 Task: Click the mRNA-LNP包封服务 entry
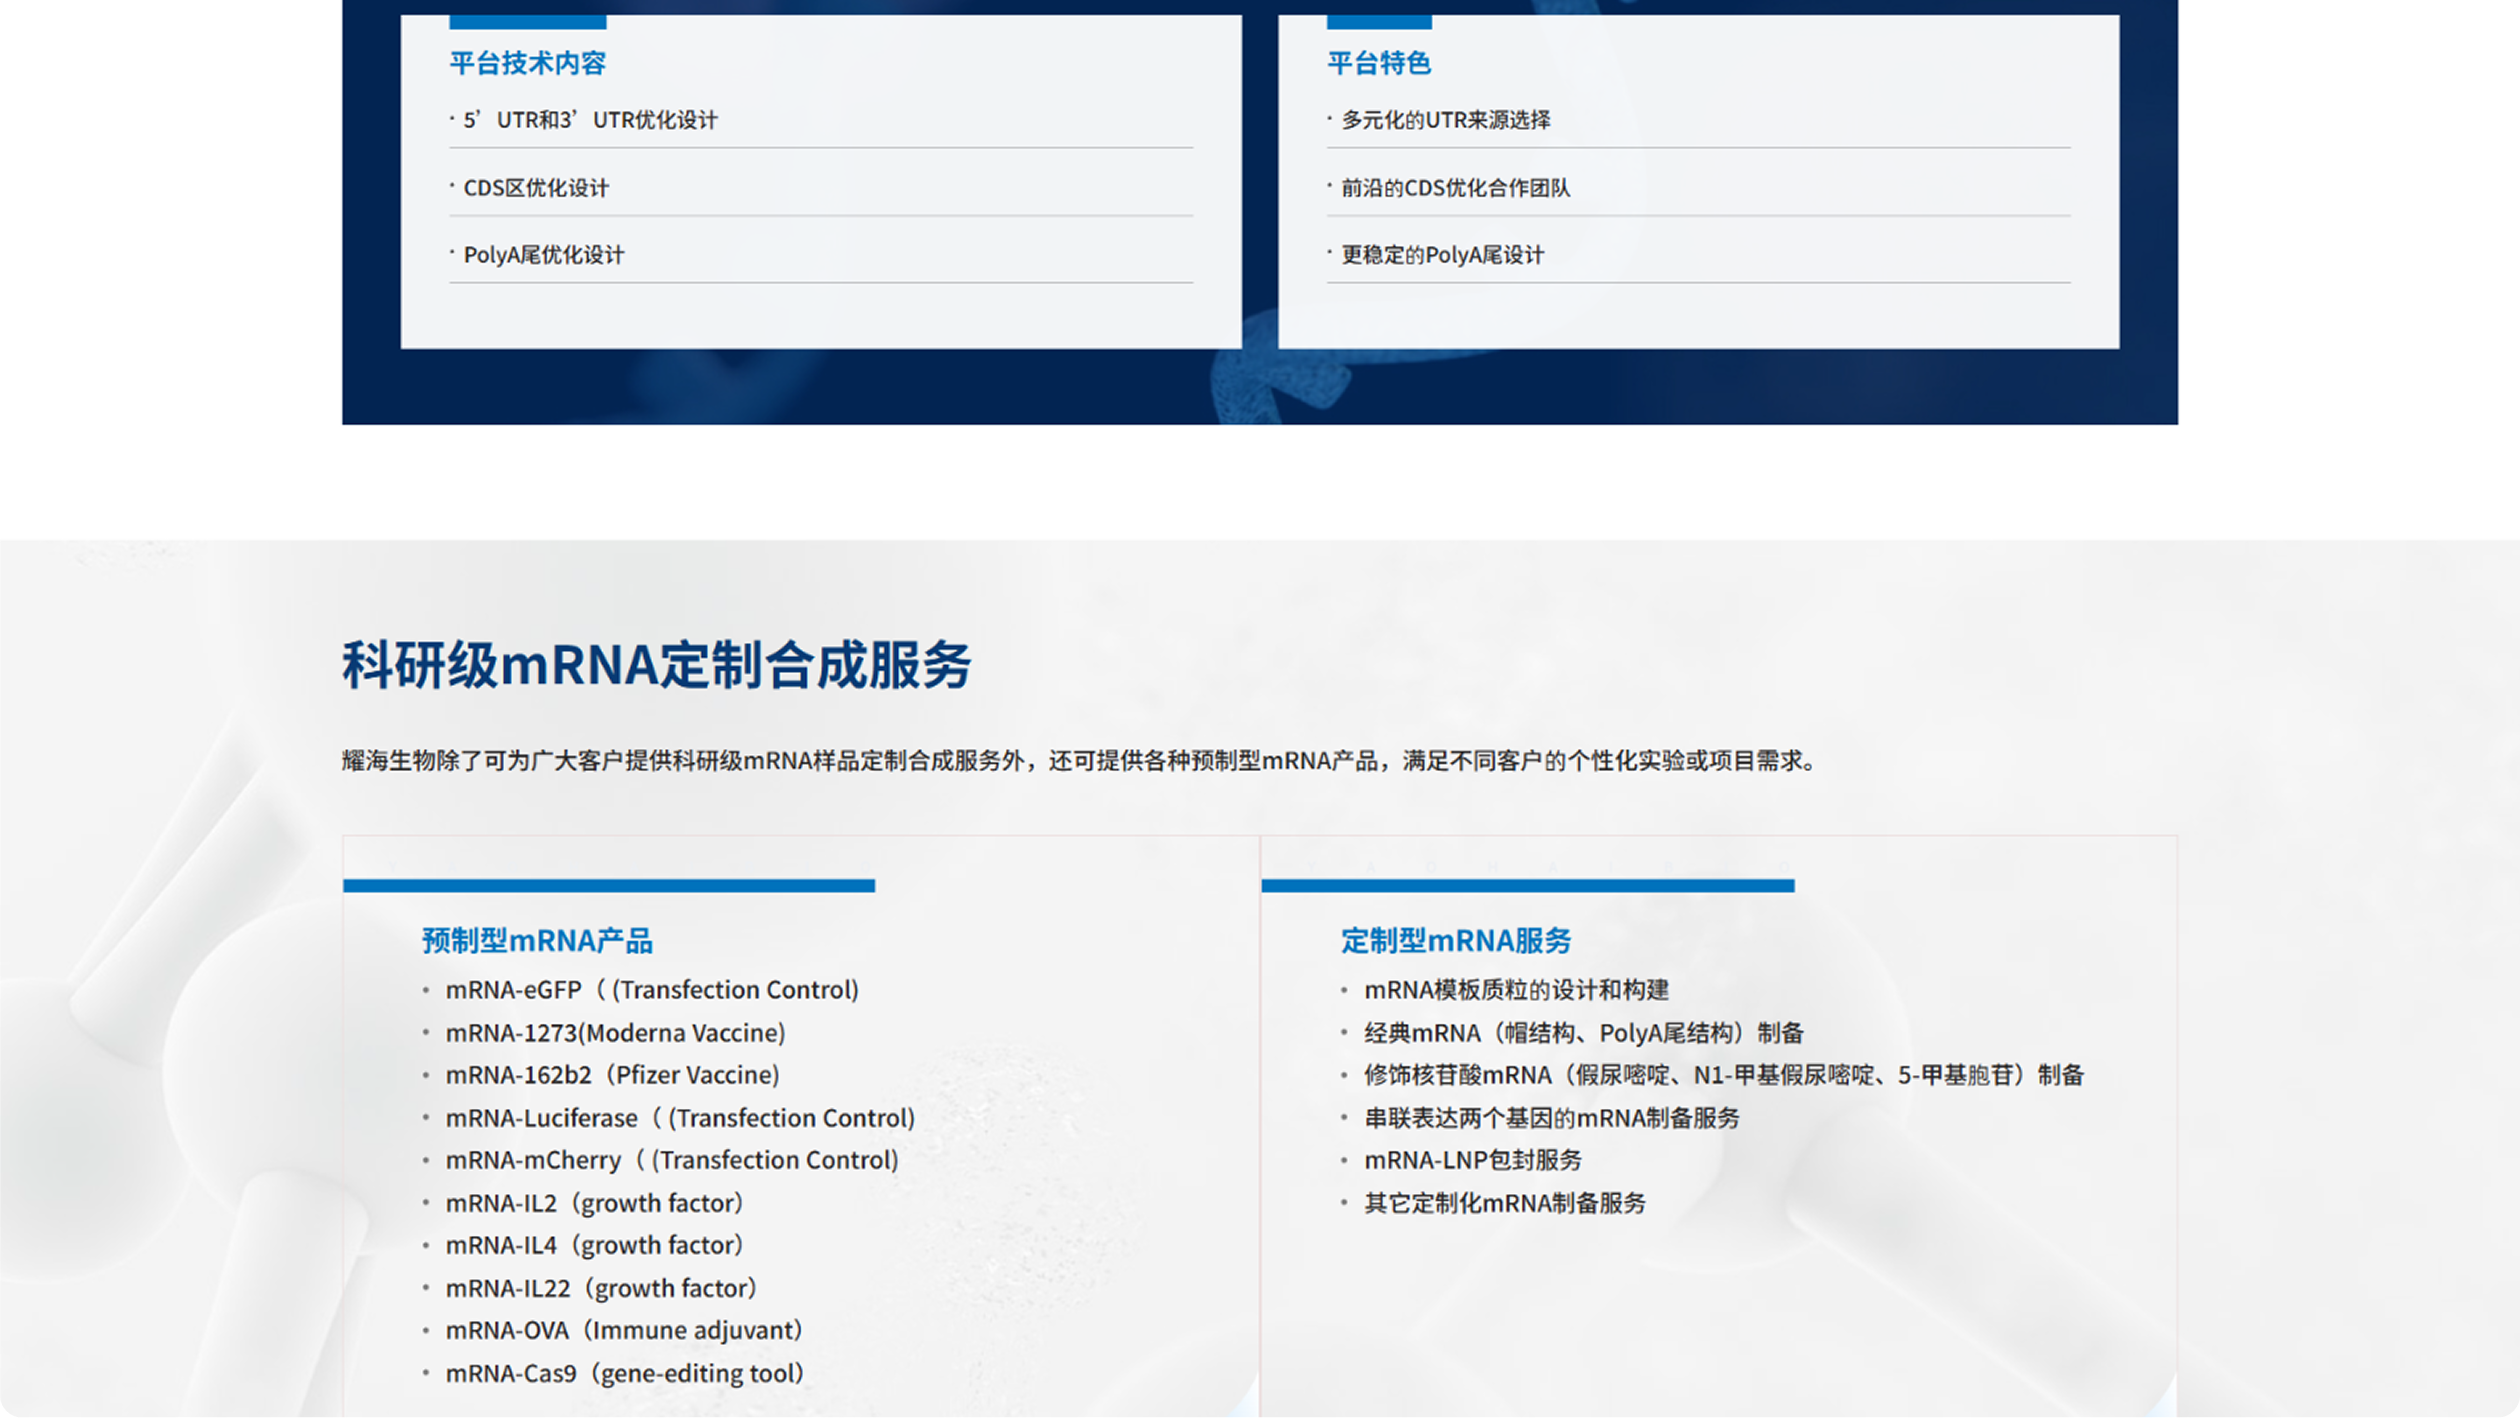click(1473, 1160)
